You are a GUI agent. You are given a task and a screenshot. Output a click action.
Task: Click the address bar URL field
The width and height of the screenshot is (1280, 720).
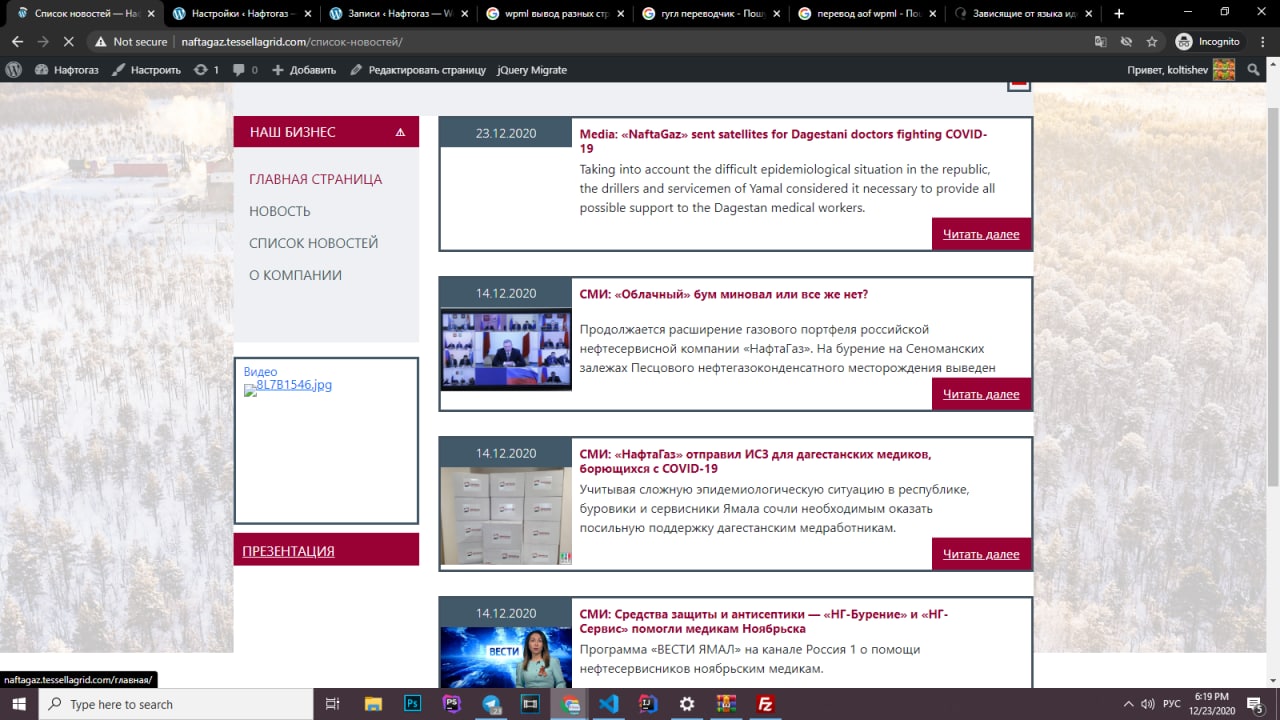point(600,42)
